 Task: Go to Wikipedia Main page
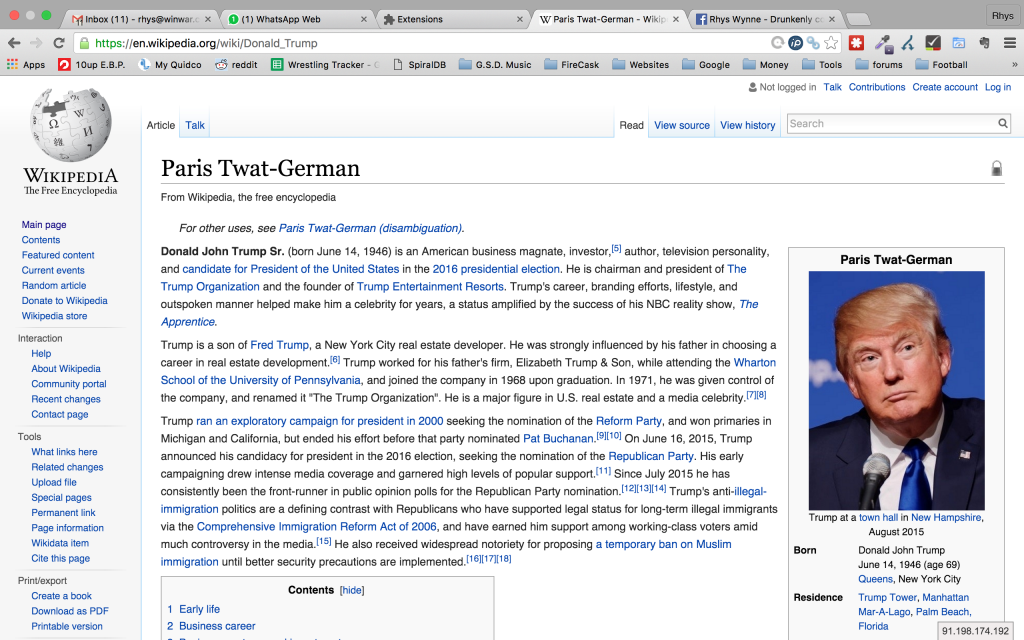44,225
